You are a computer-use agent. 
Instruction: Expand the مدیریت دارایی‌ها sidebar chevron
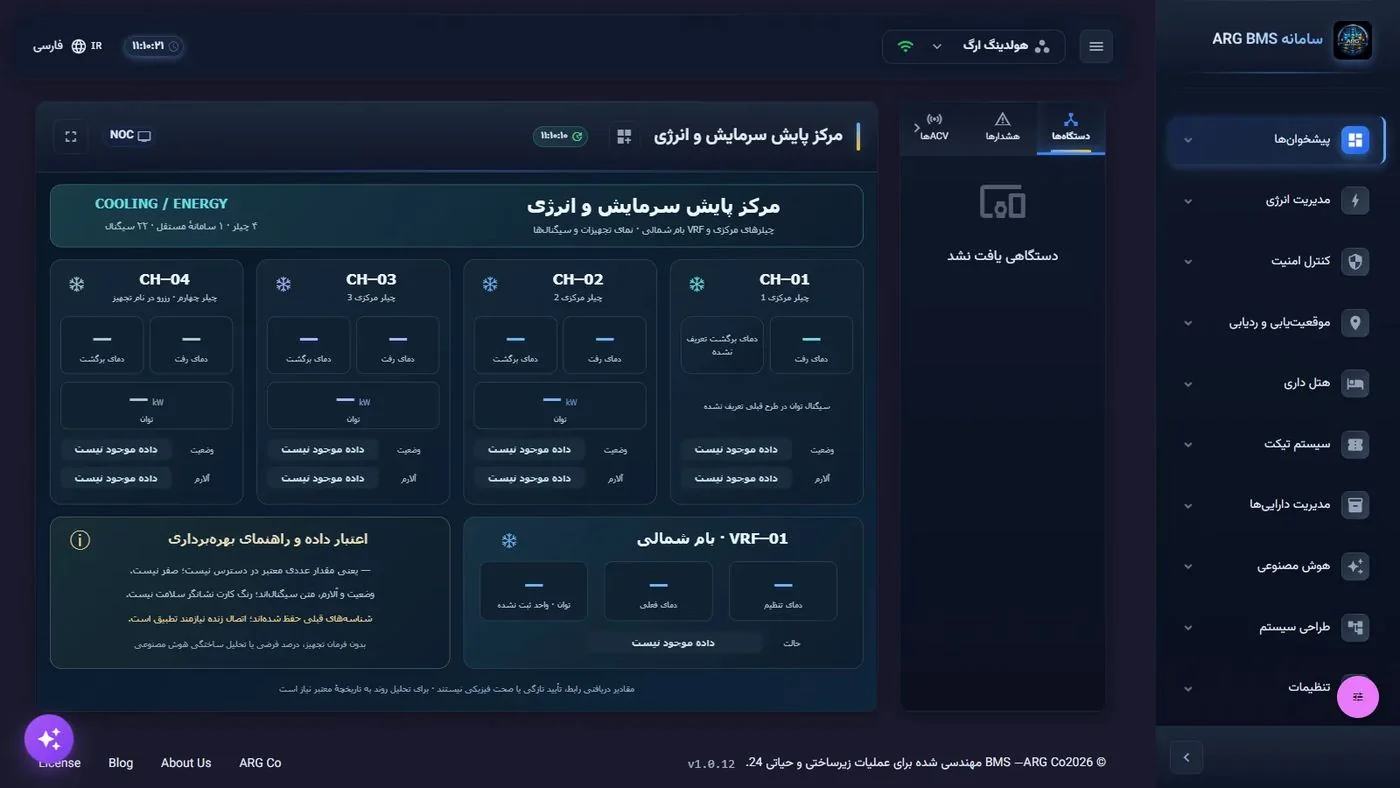(x=1188, y=505)
